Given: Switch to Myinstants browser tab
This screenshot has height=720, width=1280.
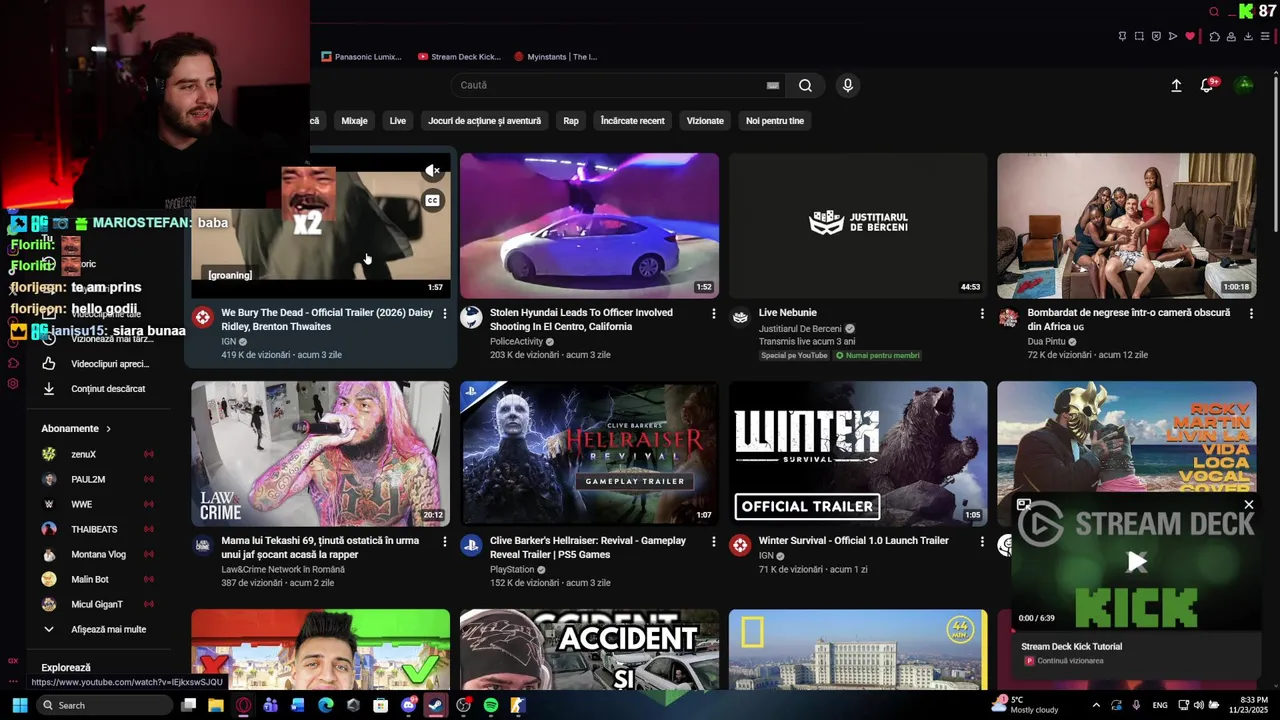Looking at the screenshot, I should (556, 57).
